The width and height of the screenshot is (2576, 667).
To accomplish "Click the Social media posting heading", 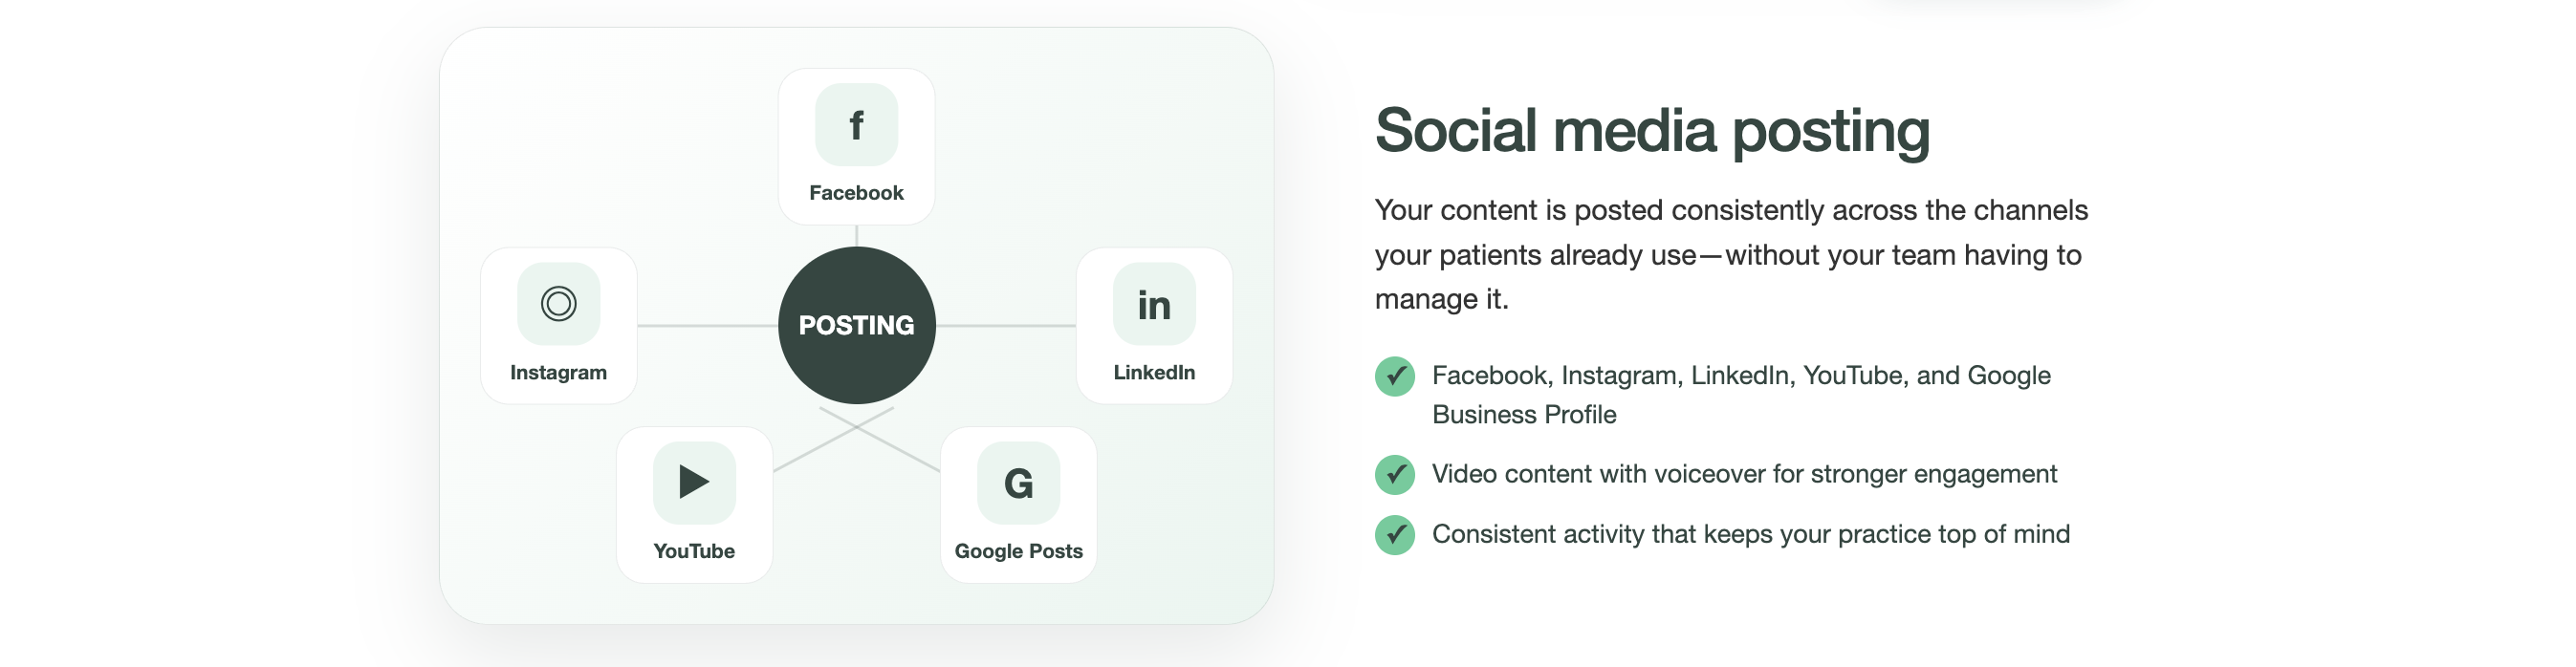I will click(1652, 131).
